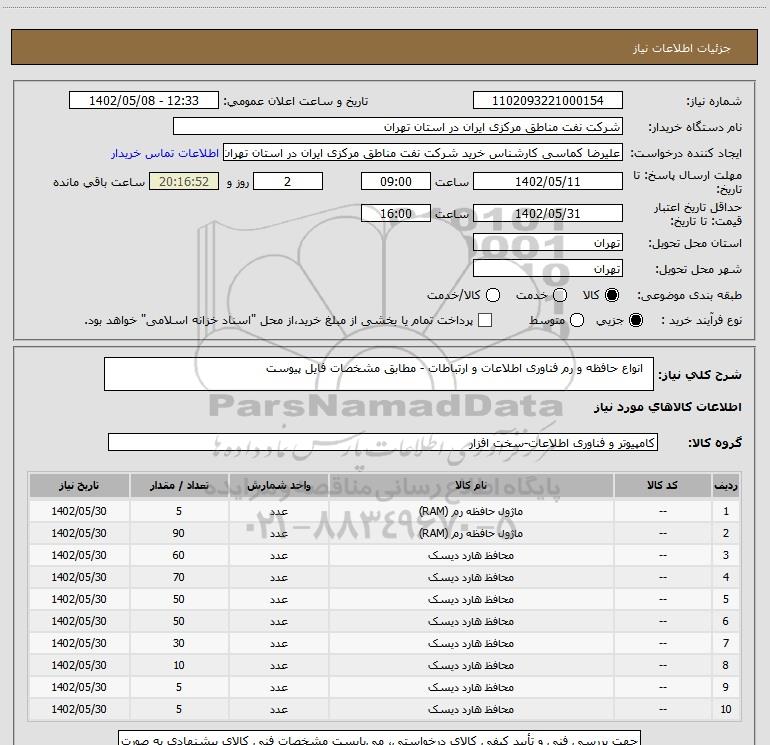
Task: Click row number 4 cell
Action: 726,577
